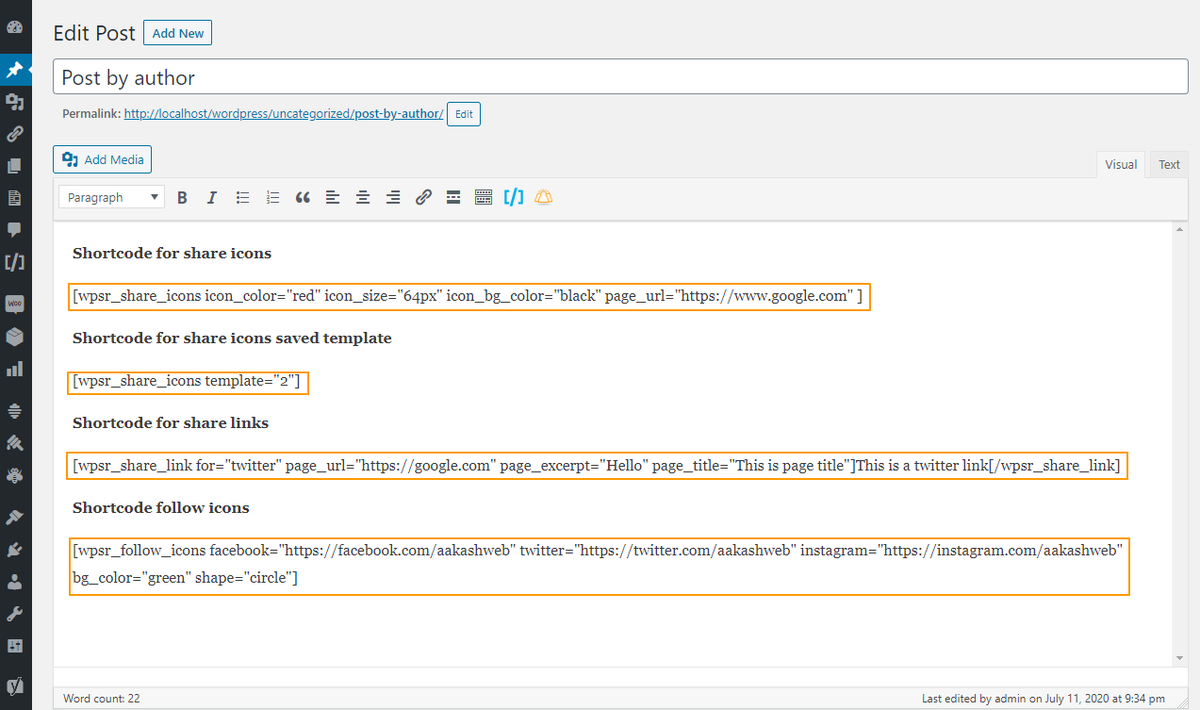The height and width of the screenshot is (710, 1200).
Task: Open the post permalink URL
Action: point(283,114)
